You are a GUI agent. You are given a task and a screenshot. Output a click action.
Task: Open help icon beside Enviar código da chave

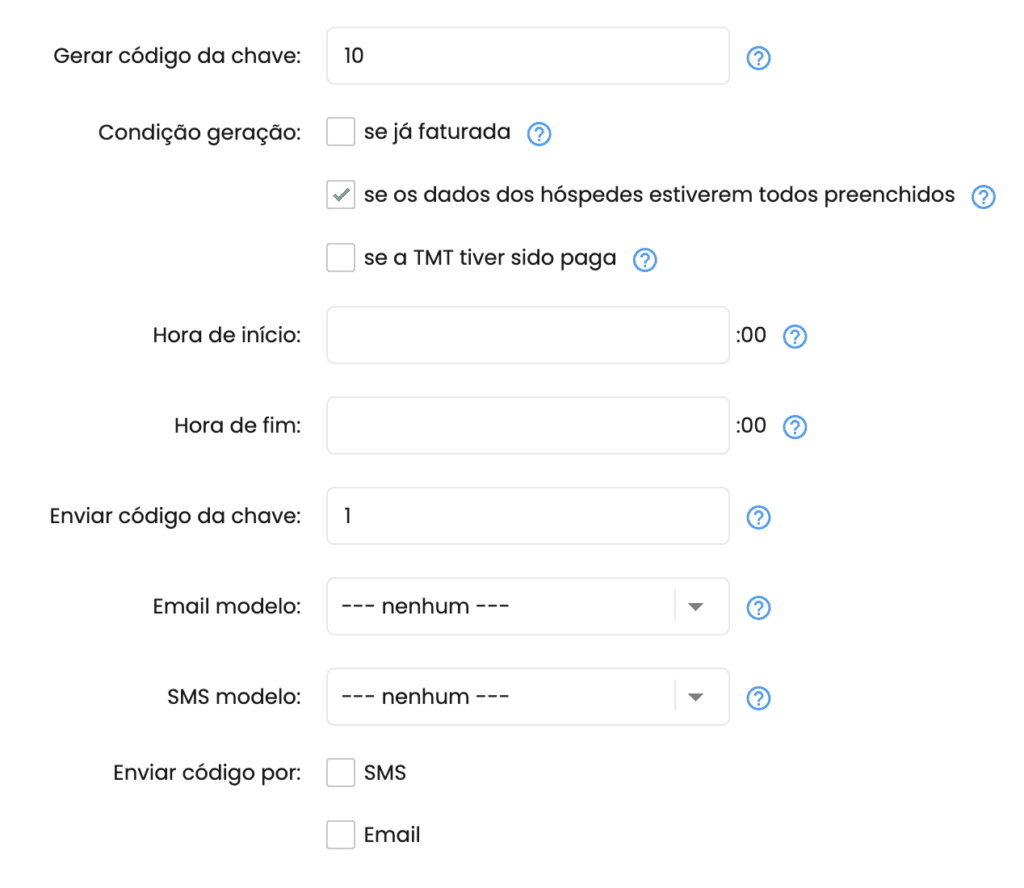pyautogui.click(x=758, y=518)
